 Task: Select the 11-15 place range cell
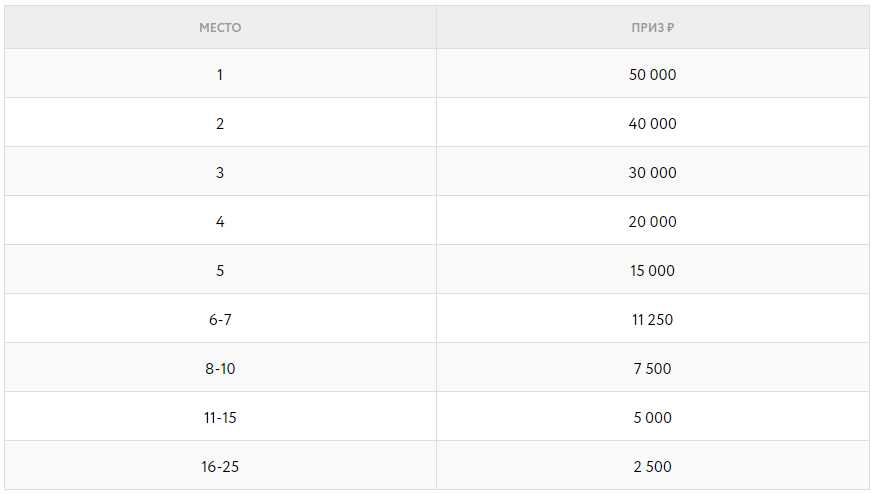click(x=220, y=418)
